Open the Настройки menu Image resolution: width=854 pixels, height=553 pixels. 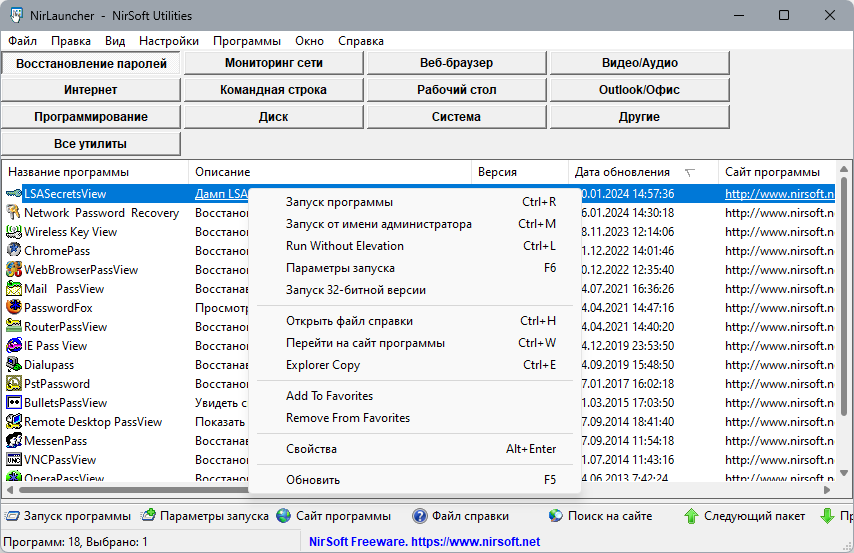point(169,41)
